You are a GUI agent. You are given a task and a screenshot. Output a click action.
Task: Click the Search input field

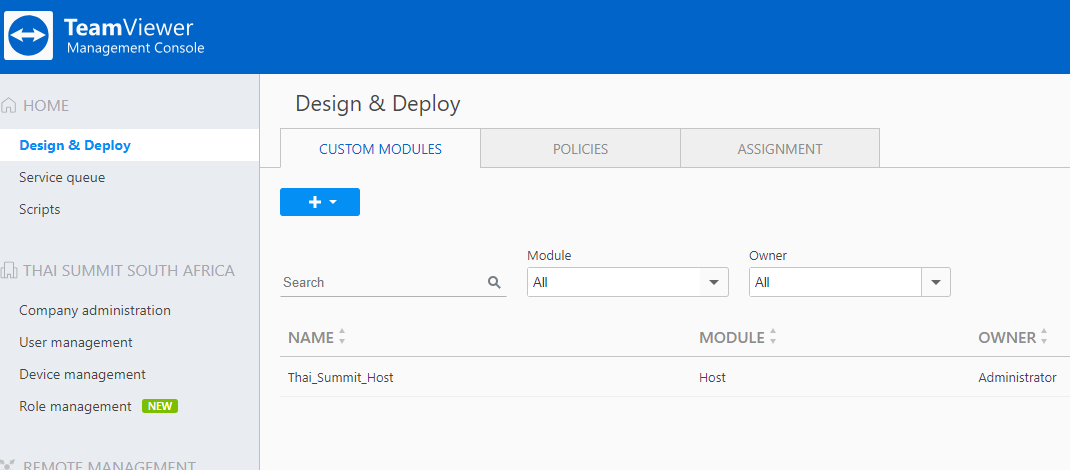point(380,282)
